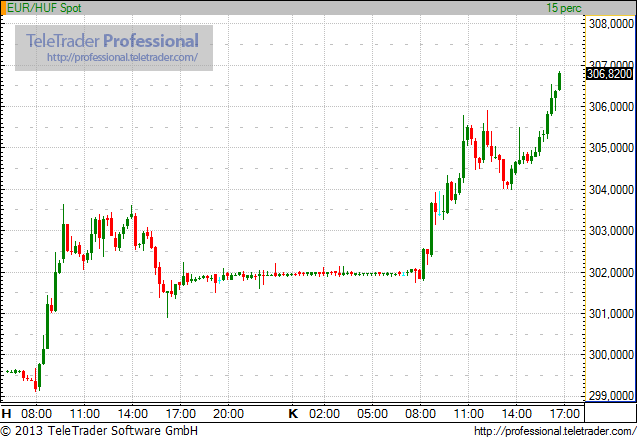Image resolution: width=637 pixels, height=440 pixels.
Task: Click the first 17:00 time label after H
Action: tap(180, 414)
